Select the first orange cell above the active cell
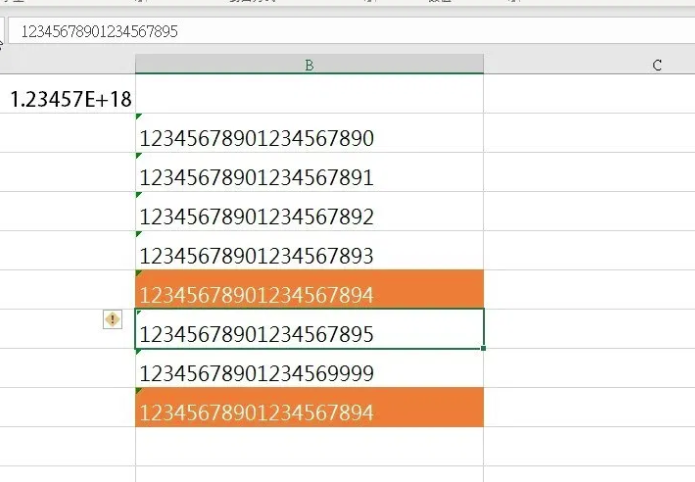This screenshot has height=482, width=695. point(309,289)
